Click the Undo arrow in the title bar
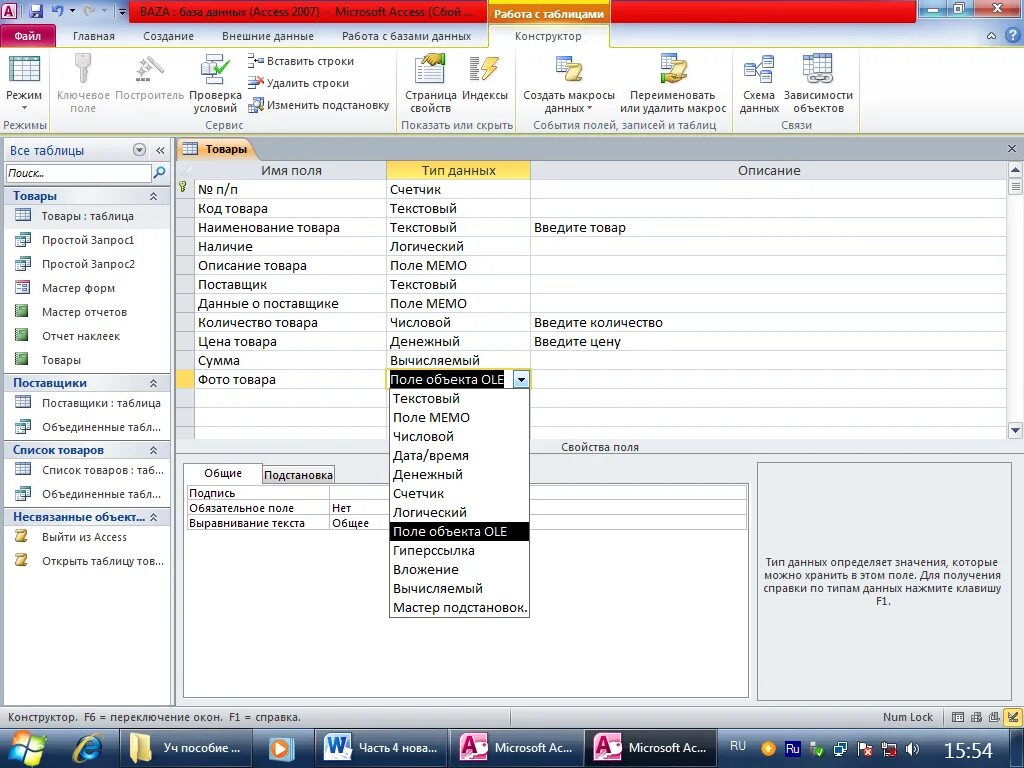The image size is (1024, 768). point(58,11)
